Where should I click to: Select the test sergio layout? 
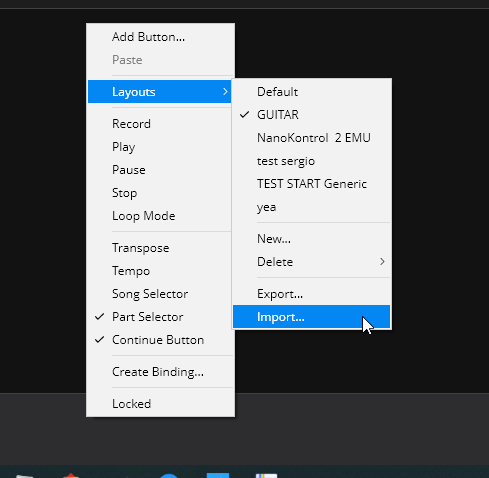(311, 161)
